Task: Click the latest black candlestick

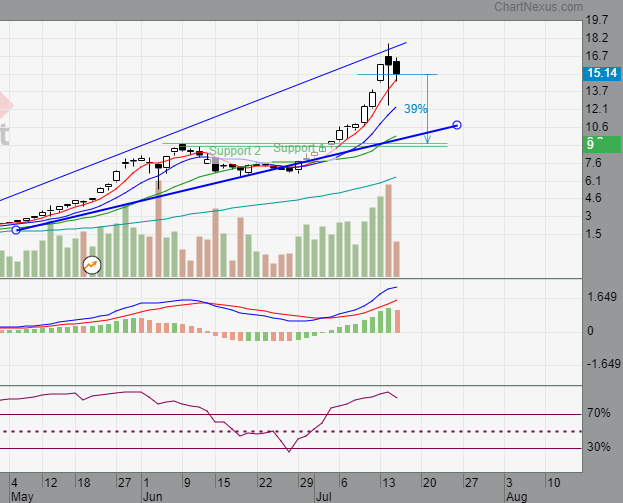Action: (x=397, y=68)
